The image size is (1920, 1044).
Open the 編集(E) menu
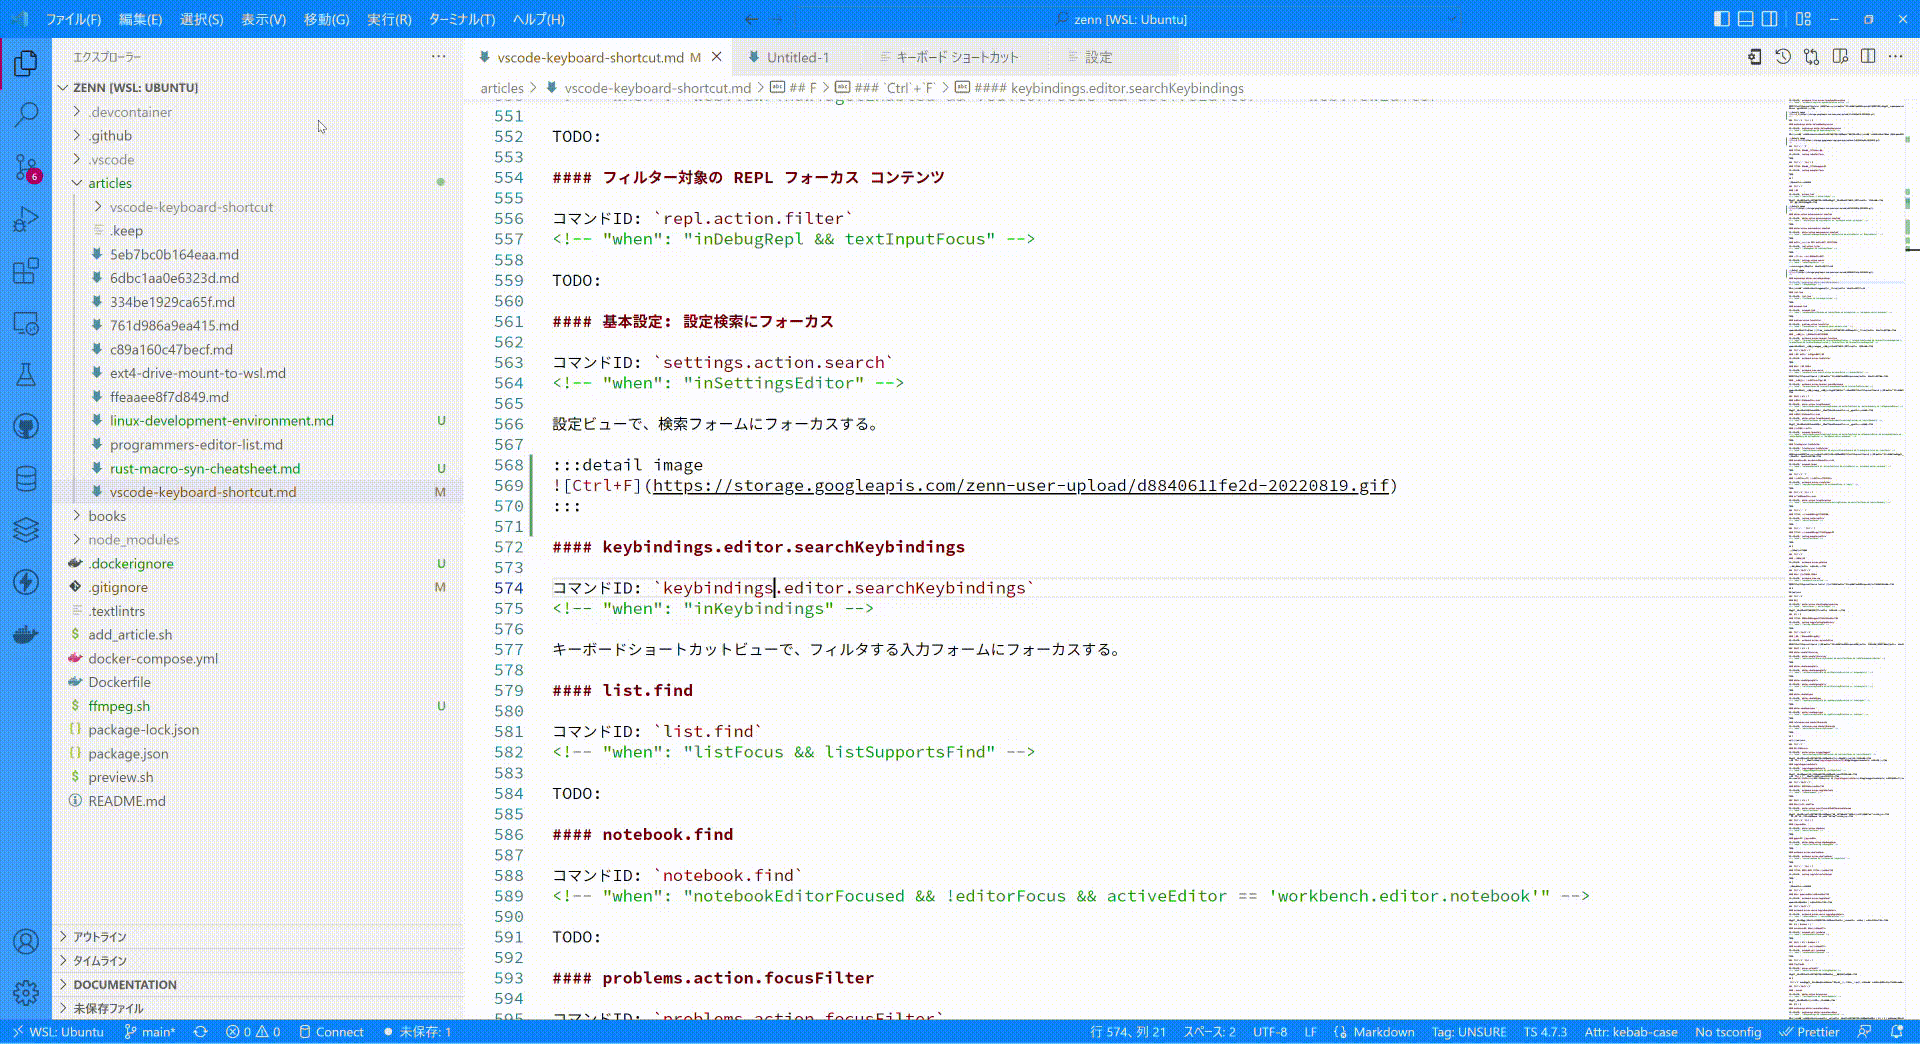[x=139, y=19]
